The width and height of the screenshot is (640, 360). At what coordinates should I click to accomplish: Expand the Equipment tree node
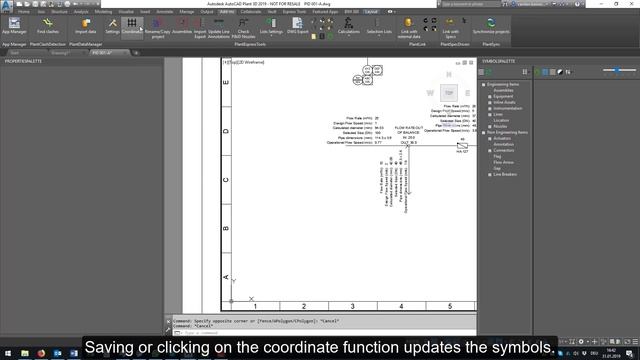pyautogui.click(x=490, y=96)
